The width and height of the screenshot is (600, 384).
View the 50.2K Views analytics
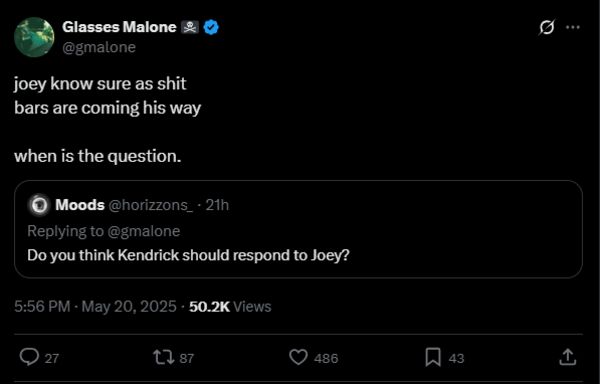pyautogui.click(x=230, y=306)
